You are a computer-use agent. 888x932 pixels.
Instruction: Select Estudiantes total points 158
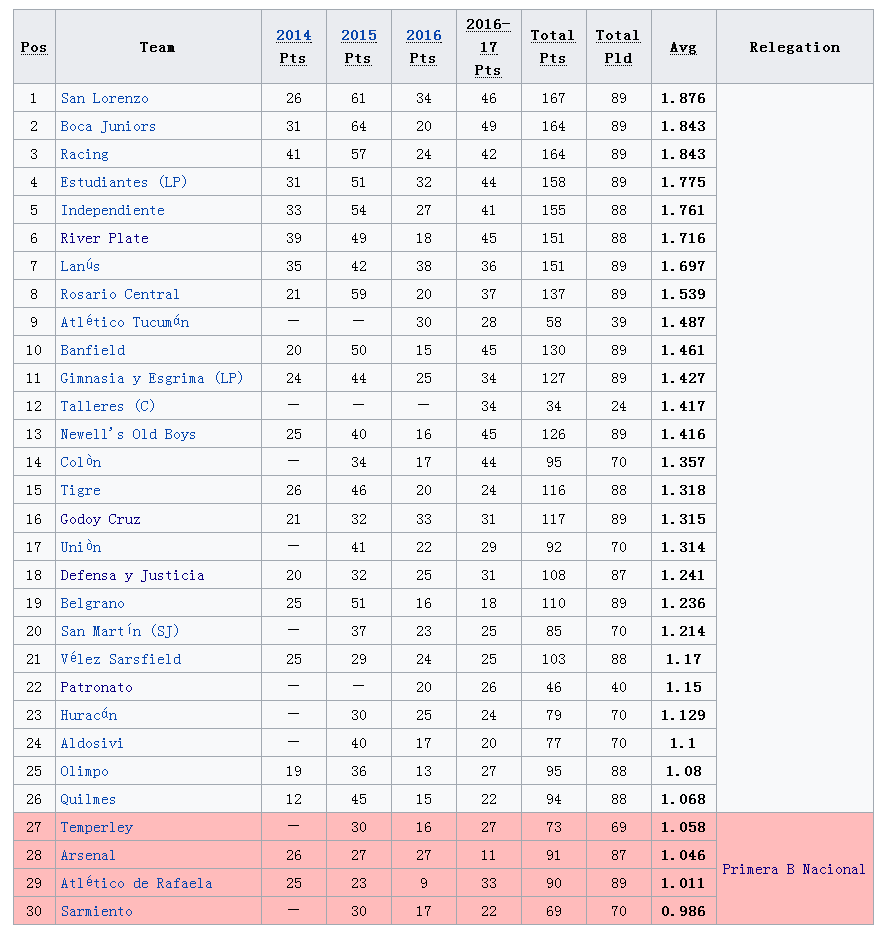tap(553, 182)
